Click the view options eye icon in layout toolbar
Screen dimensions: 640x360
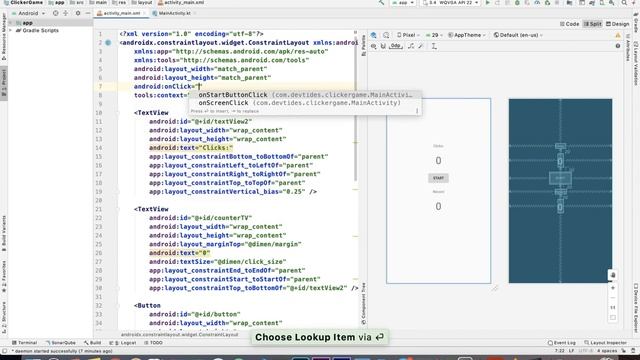click(x=373, y=46)
